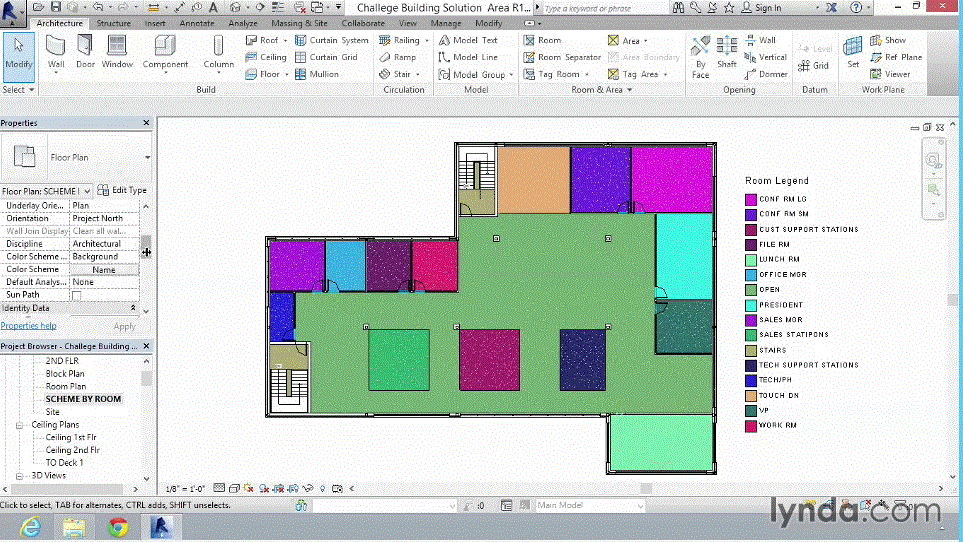Select the Wall tool

(56, 53)
